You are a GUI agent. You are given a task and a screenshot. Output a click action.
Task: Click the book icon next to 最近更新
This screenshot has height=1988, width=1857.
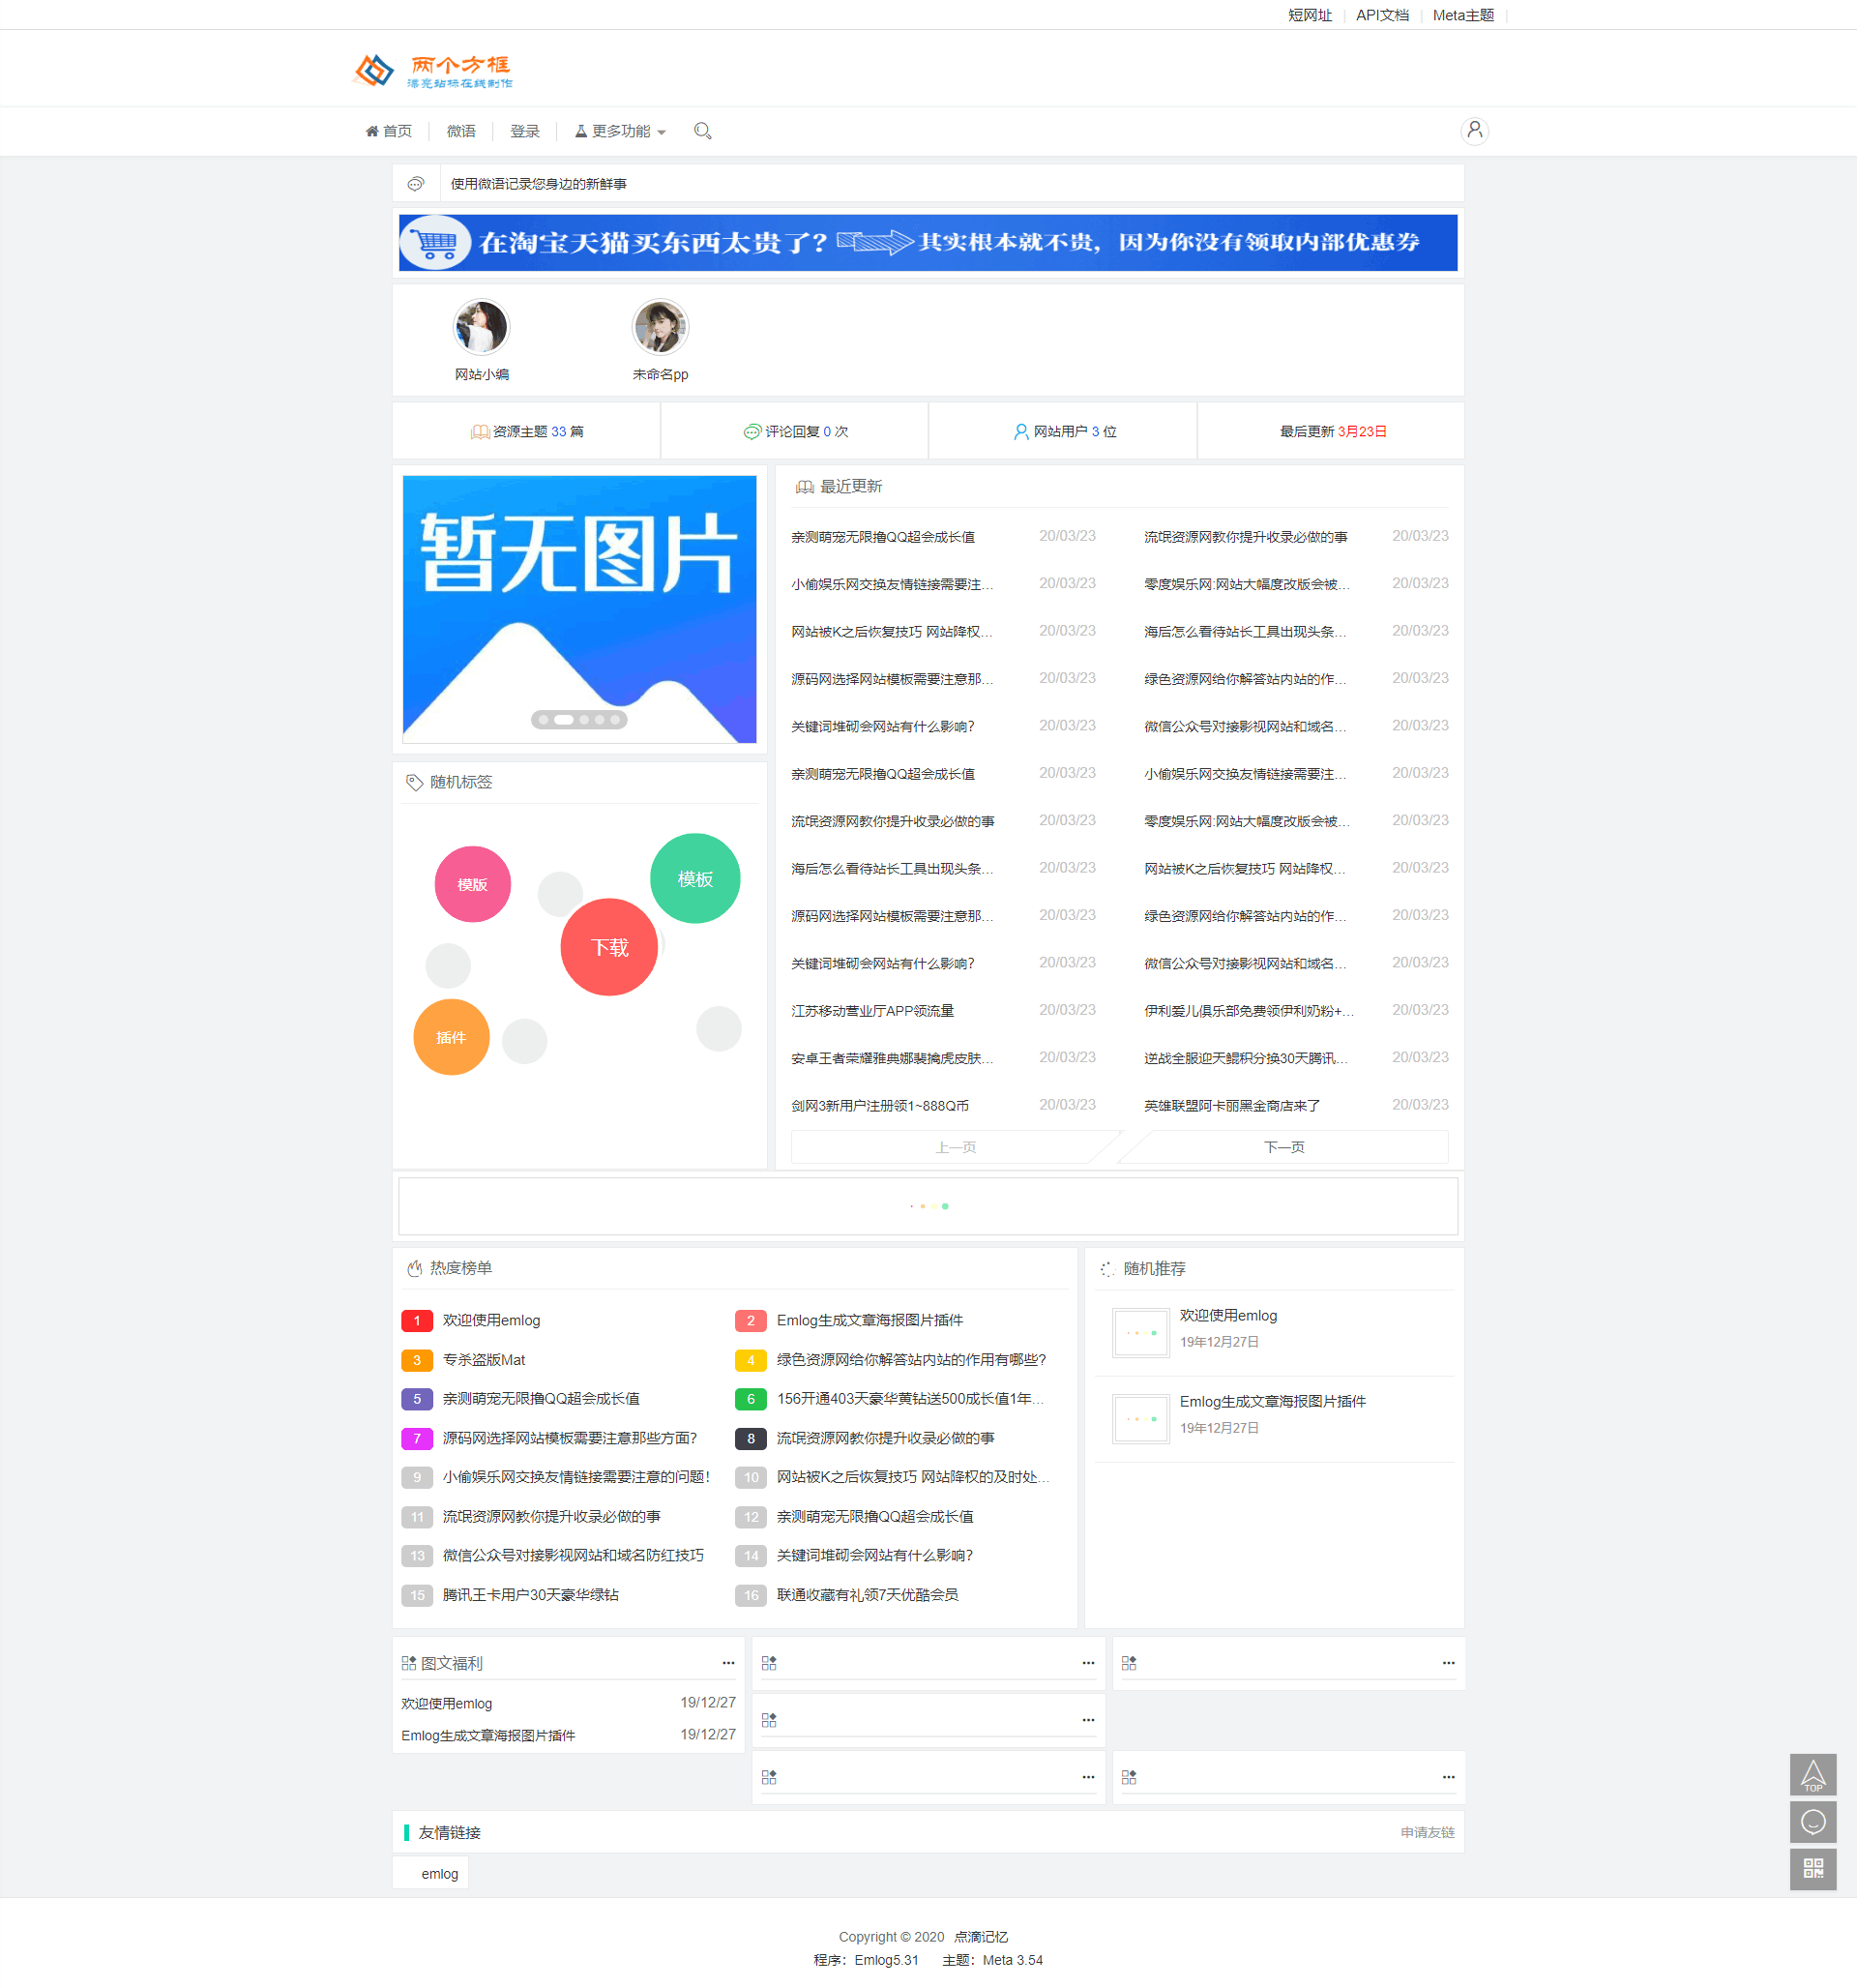click(804, 487)
